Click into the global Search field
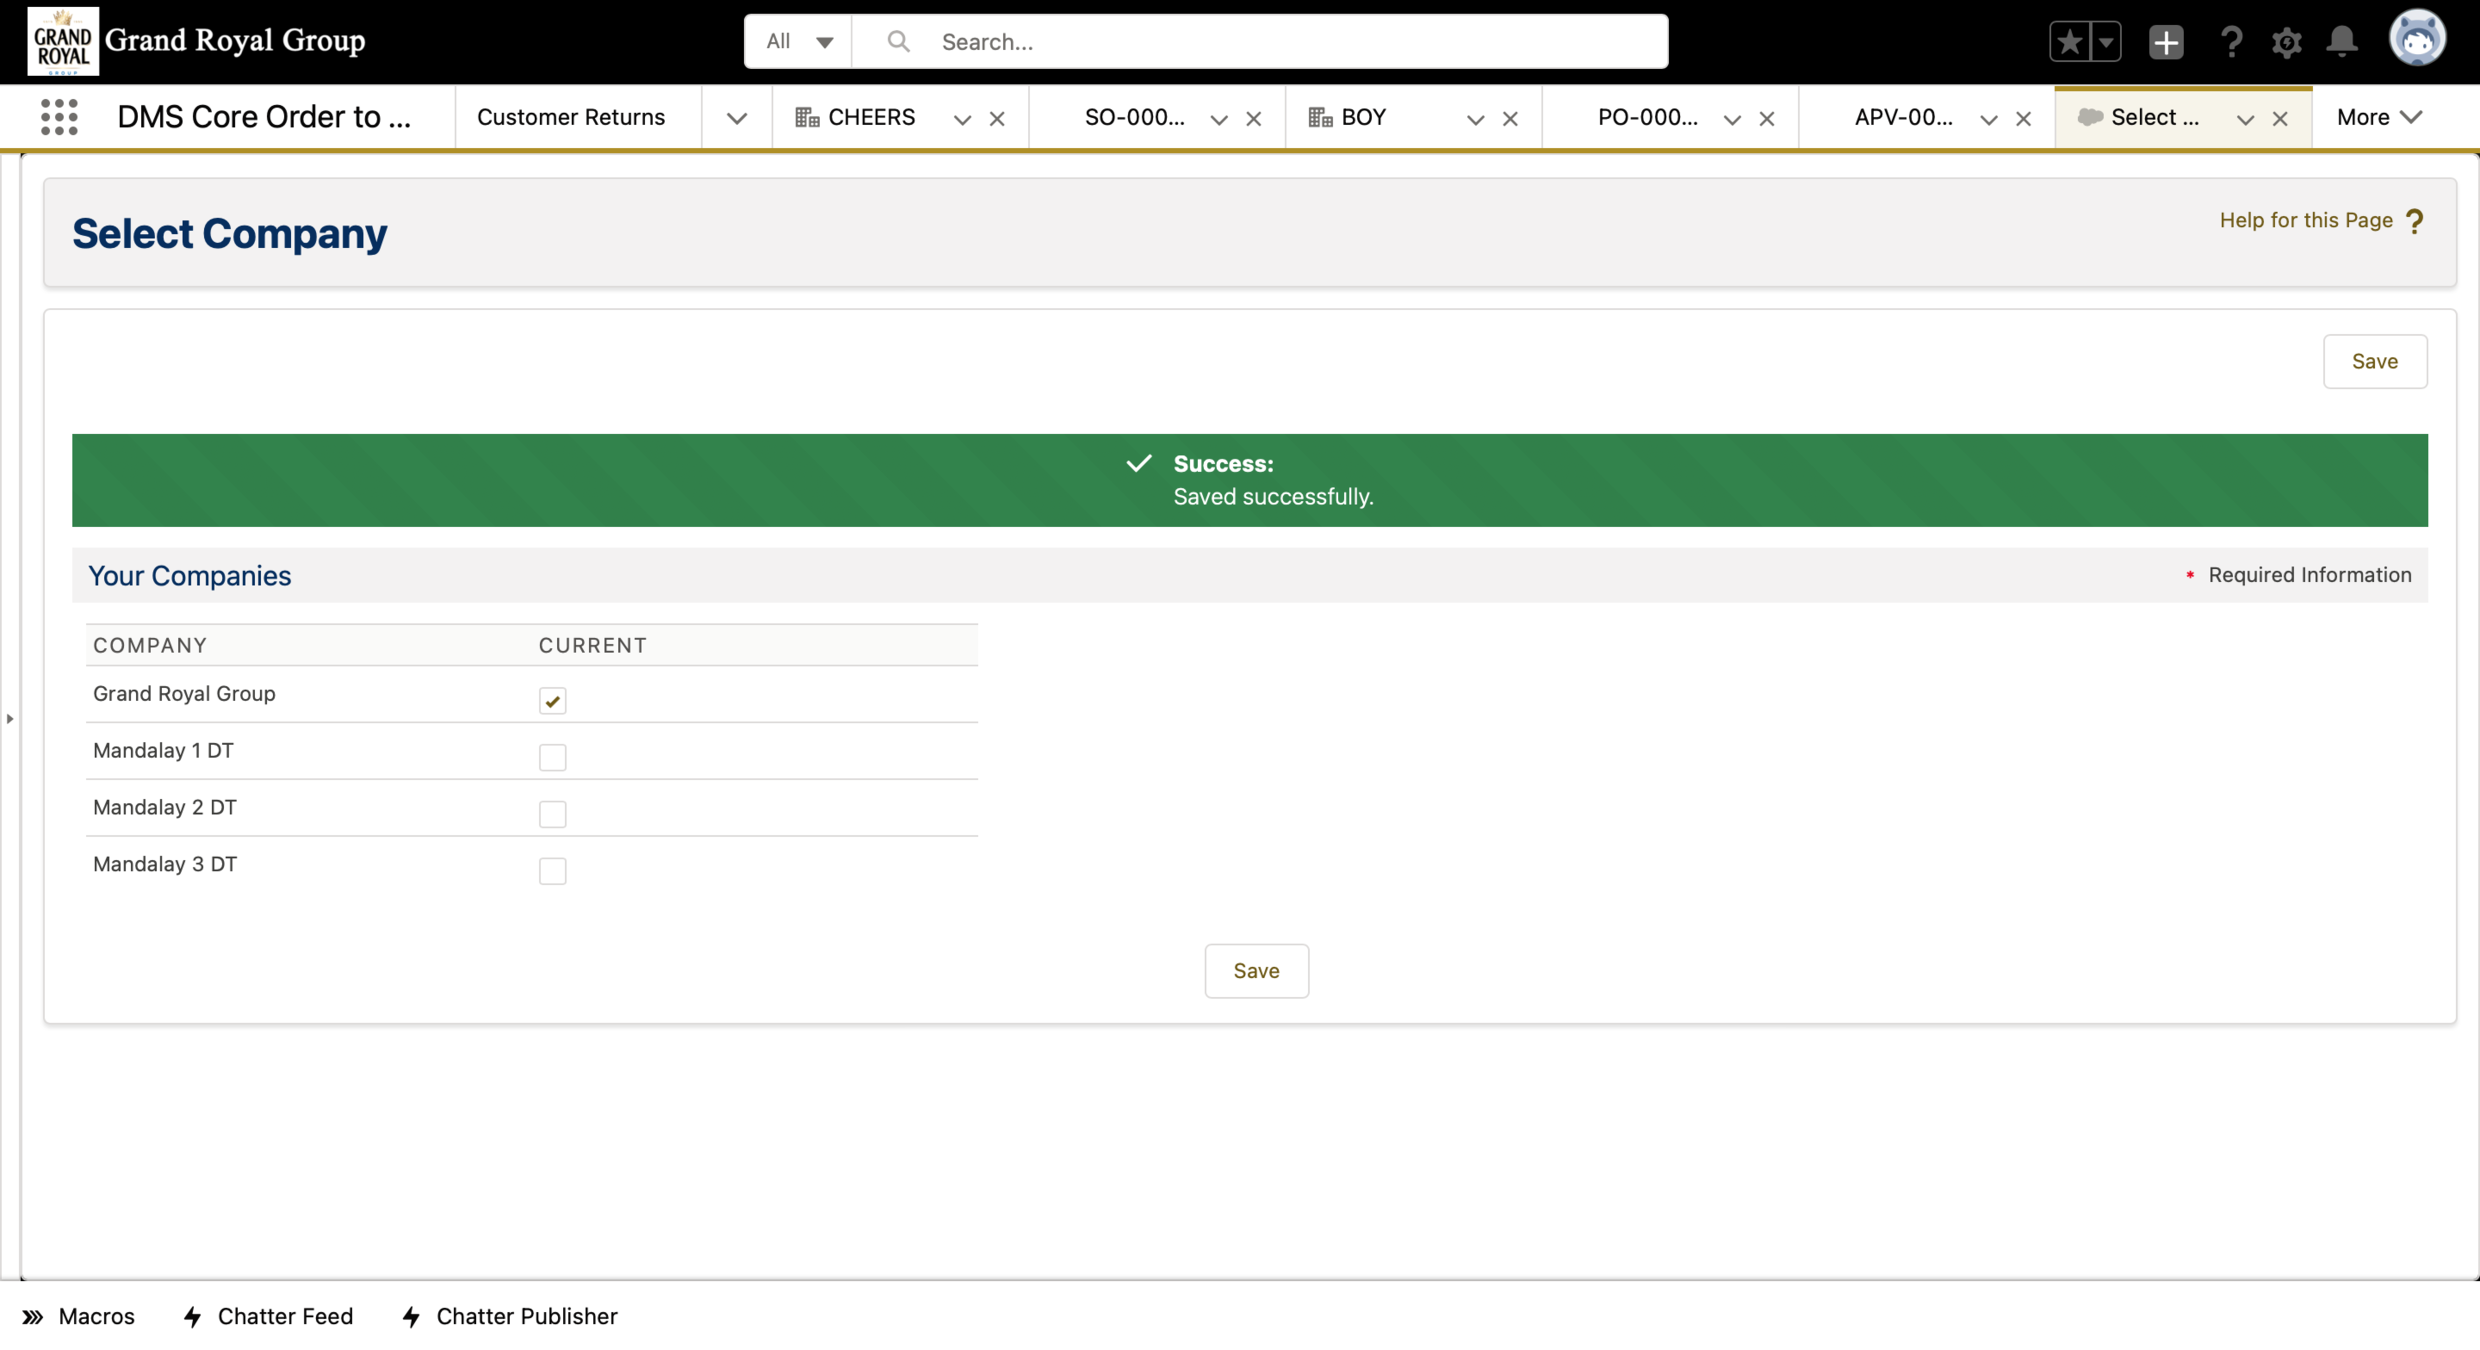 (x=1290, y=42)
